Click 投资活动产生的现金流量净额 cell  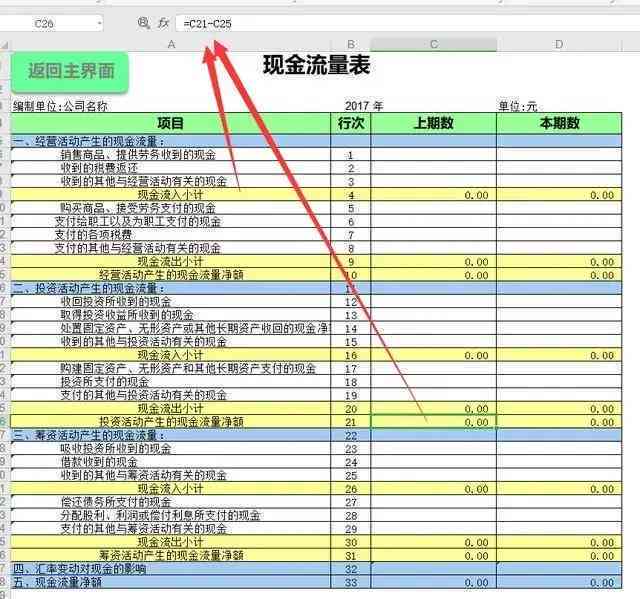(171, 422)
